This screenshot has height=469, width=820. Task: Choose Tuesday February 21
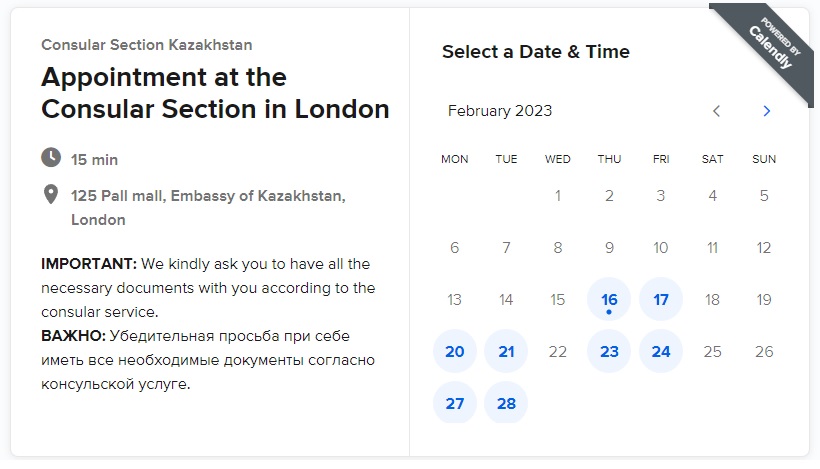(x=506, y=351)
